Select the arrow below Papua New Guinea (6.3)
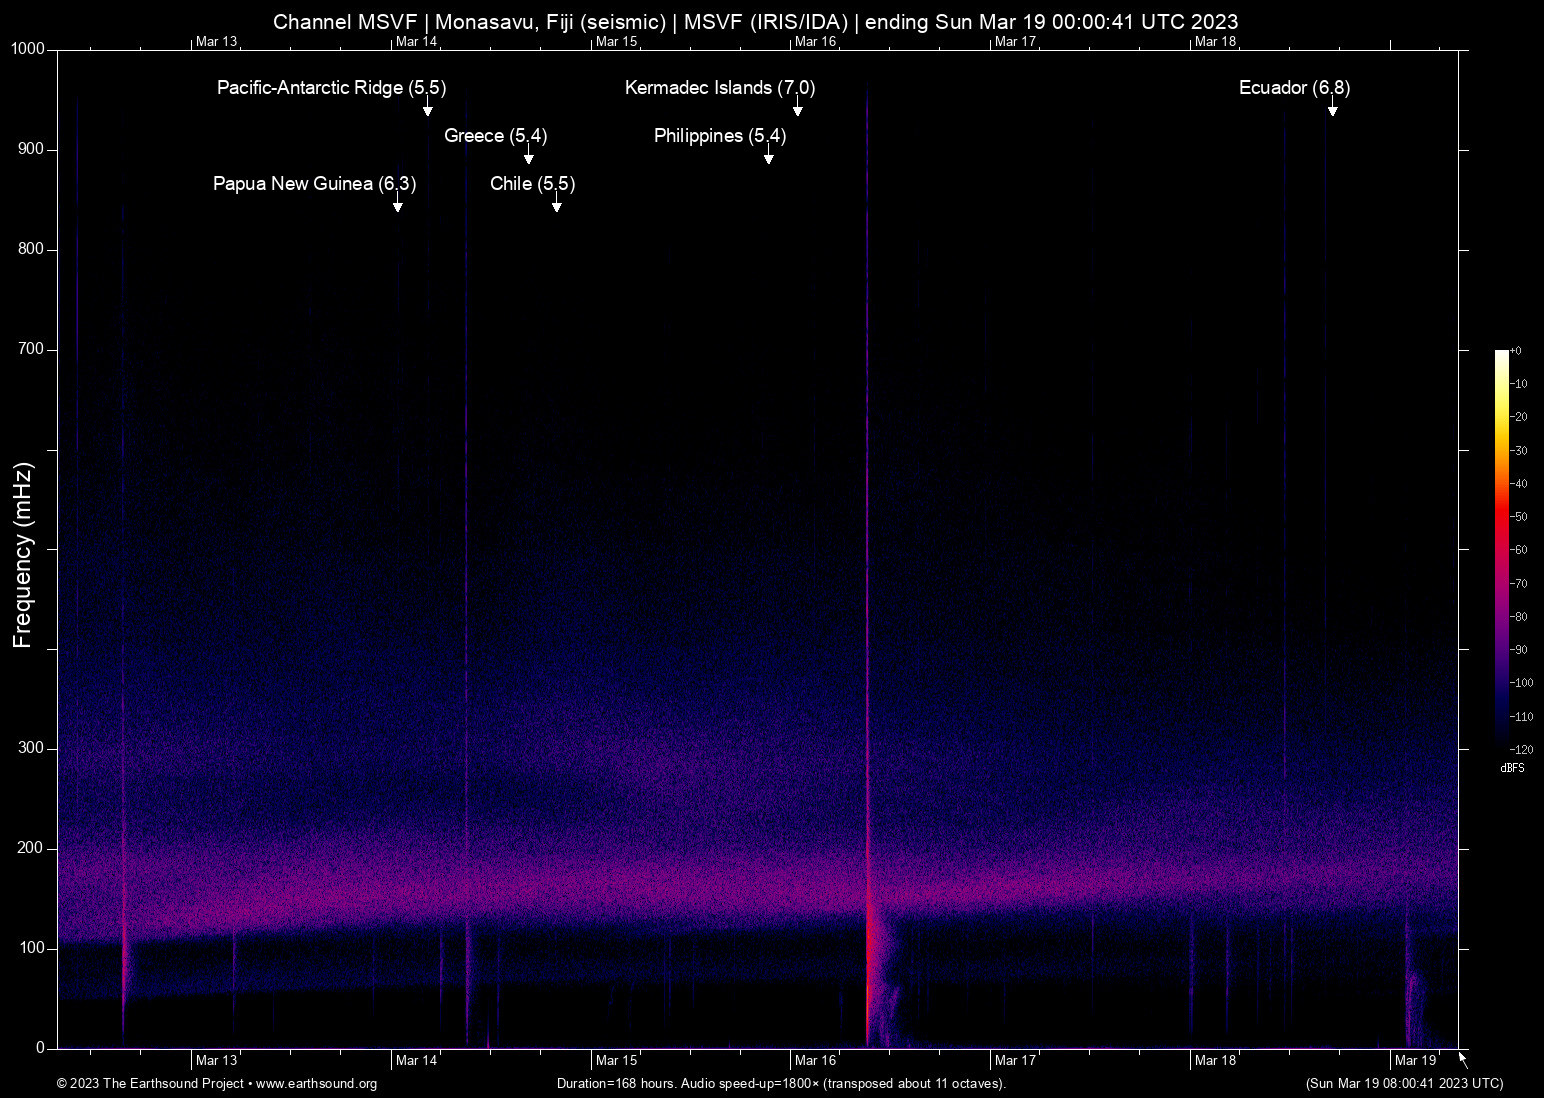The height and width of the screenshot is (1098, 1544). pyautogui.click(x=397, y=205)
